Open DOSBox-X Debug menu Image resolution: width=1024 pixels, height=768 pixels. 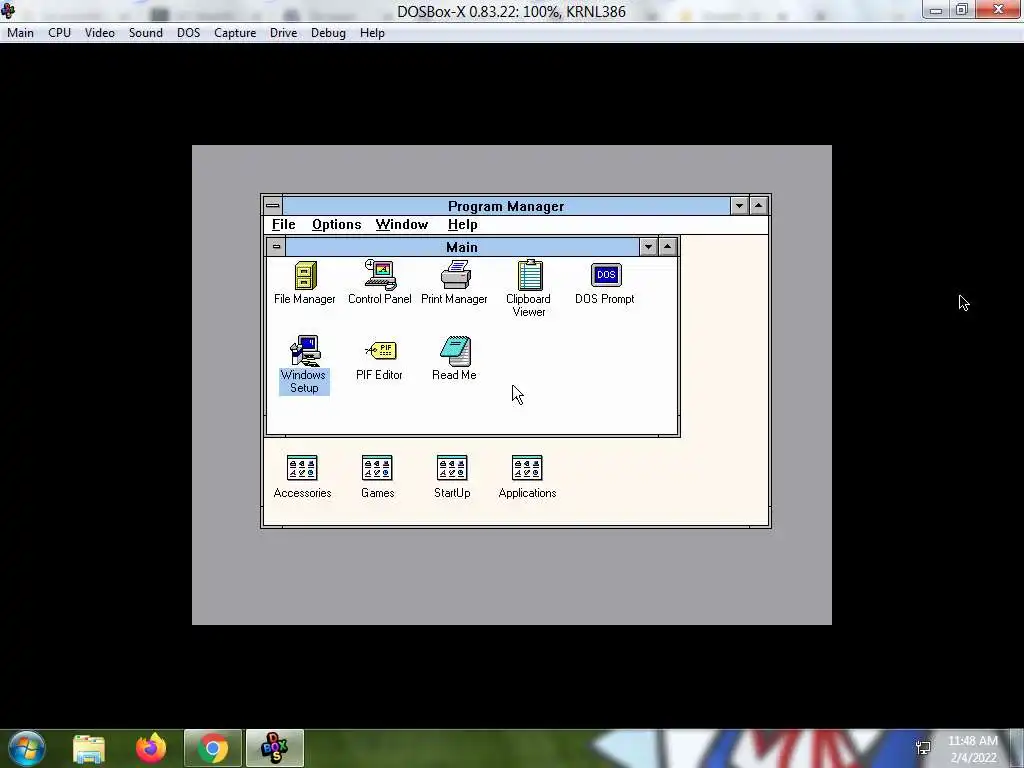(x=328, y=33)
